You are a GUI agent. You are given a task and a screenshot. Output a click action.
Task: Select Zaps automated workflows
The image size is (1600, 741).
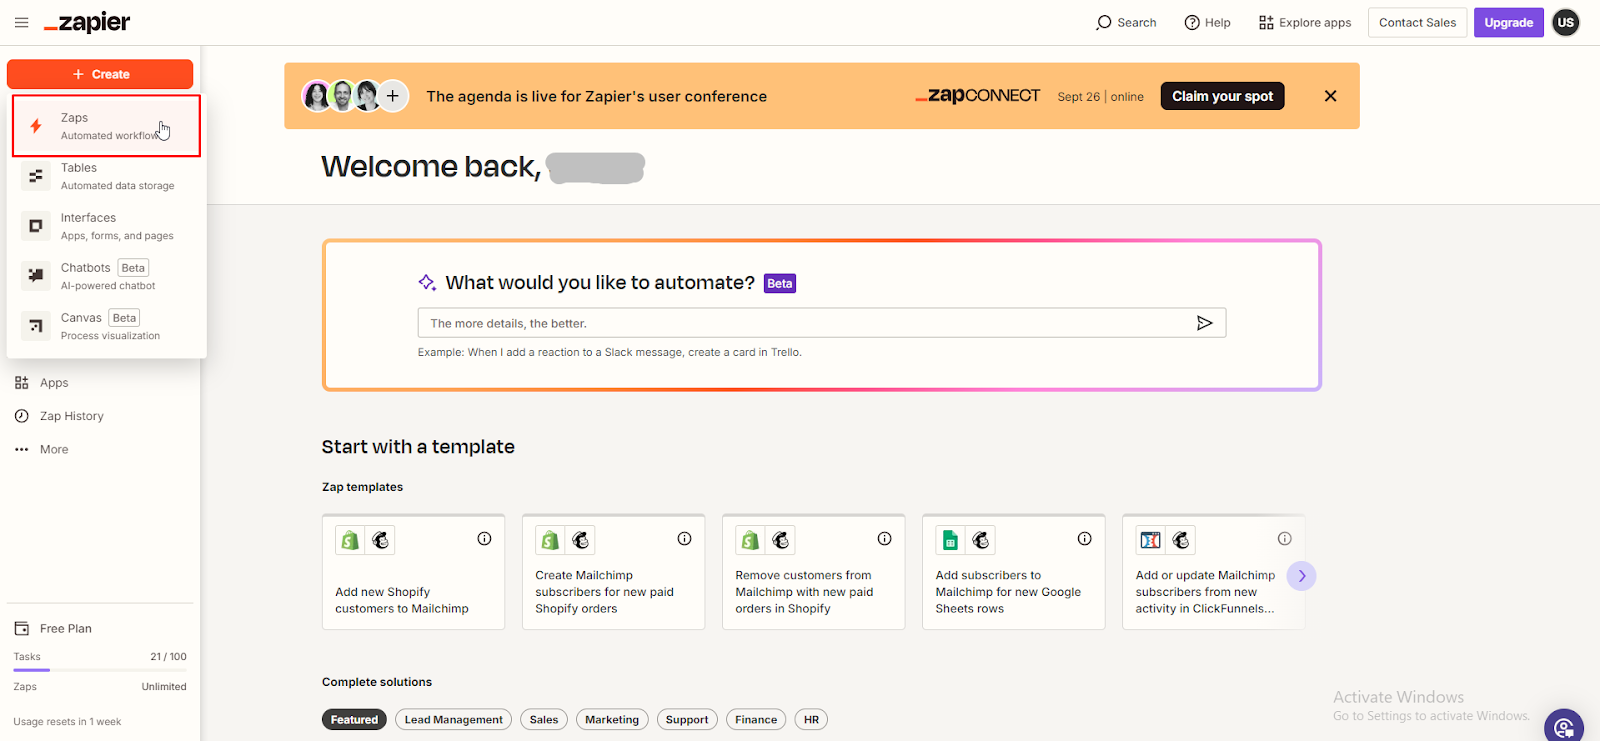coord(106,126)
